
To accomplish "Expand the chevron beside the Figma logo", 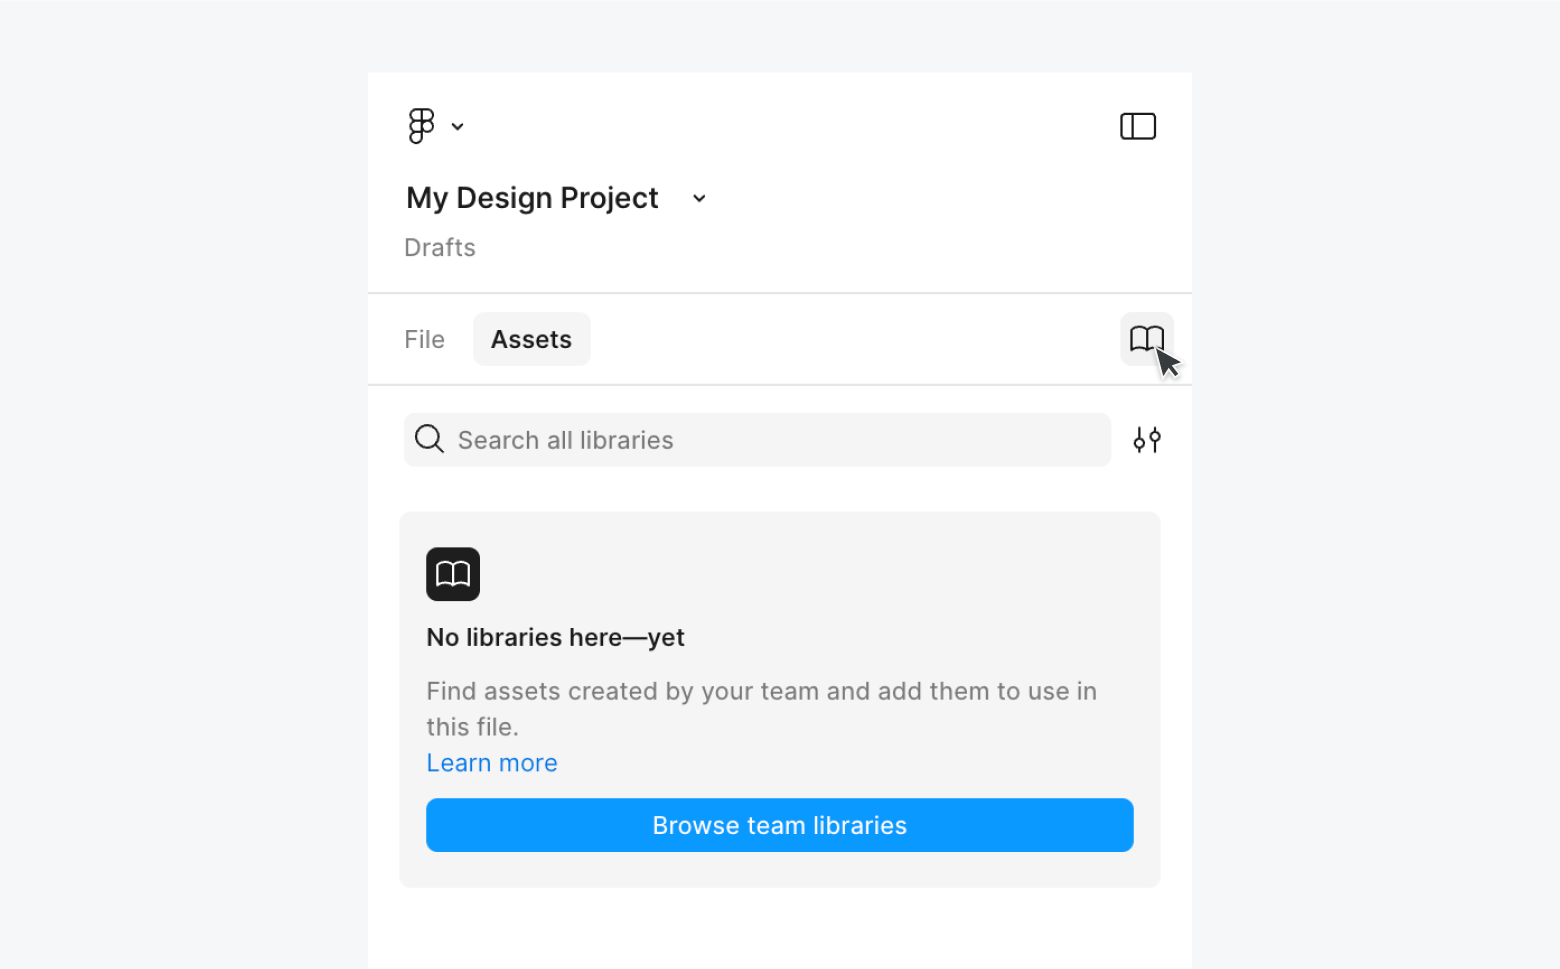I will pyautogui.click(x=457, y=127).
